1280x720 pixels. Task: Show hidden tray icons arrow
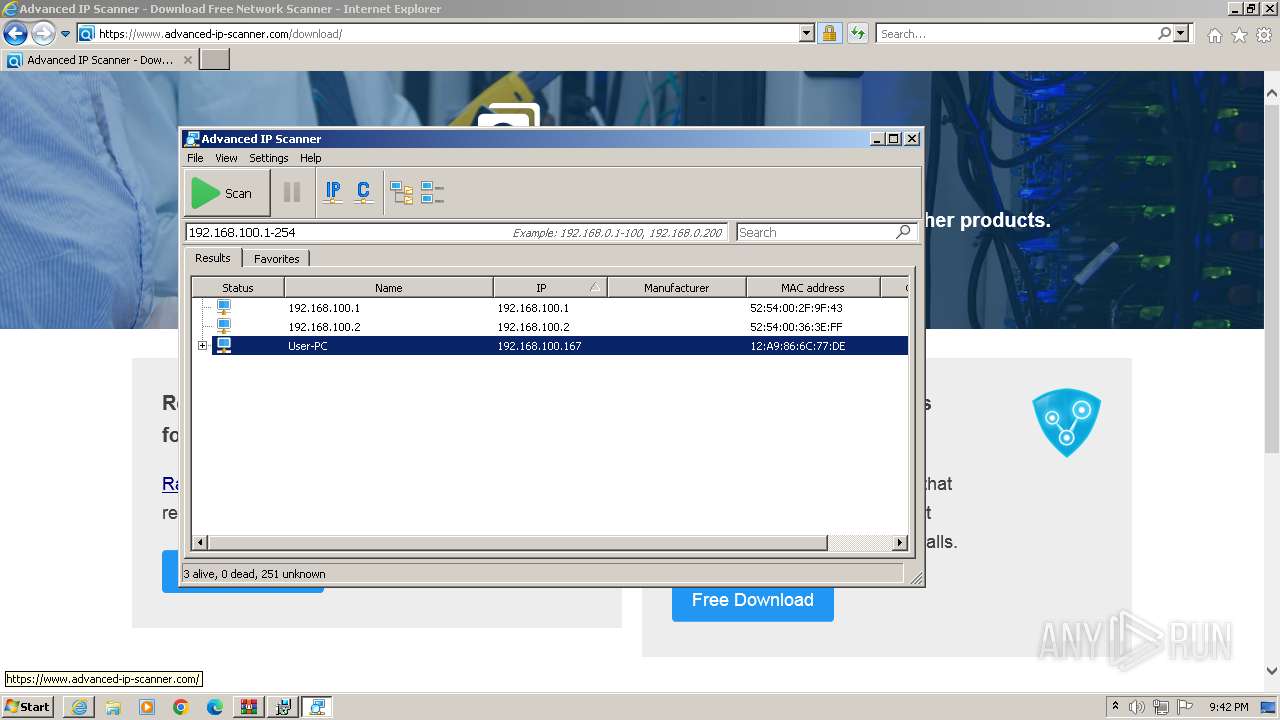pos(1115,707)
